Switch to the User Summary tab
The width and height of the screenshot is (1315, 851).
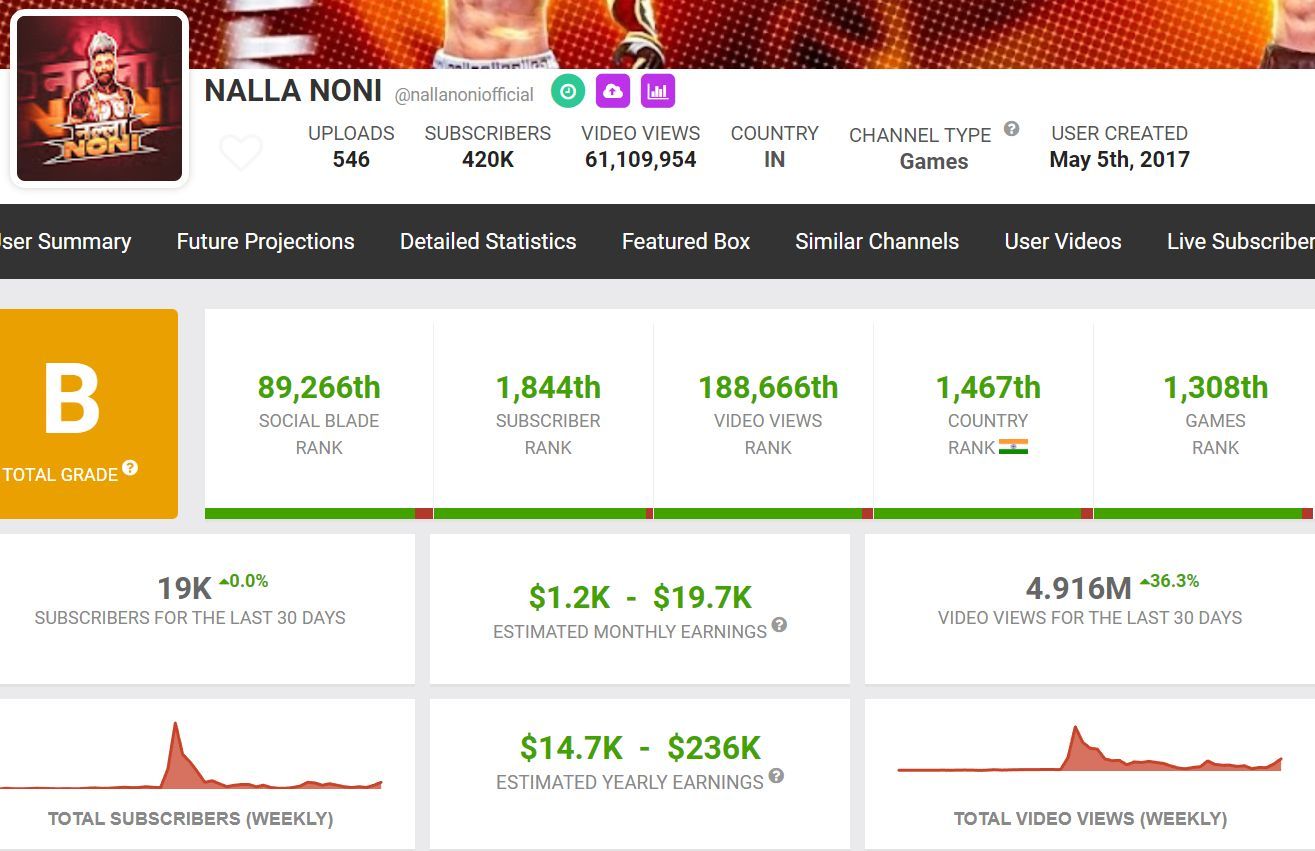[64, 241]
